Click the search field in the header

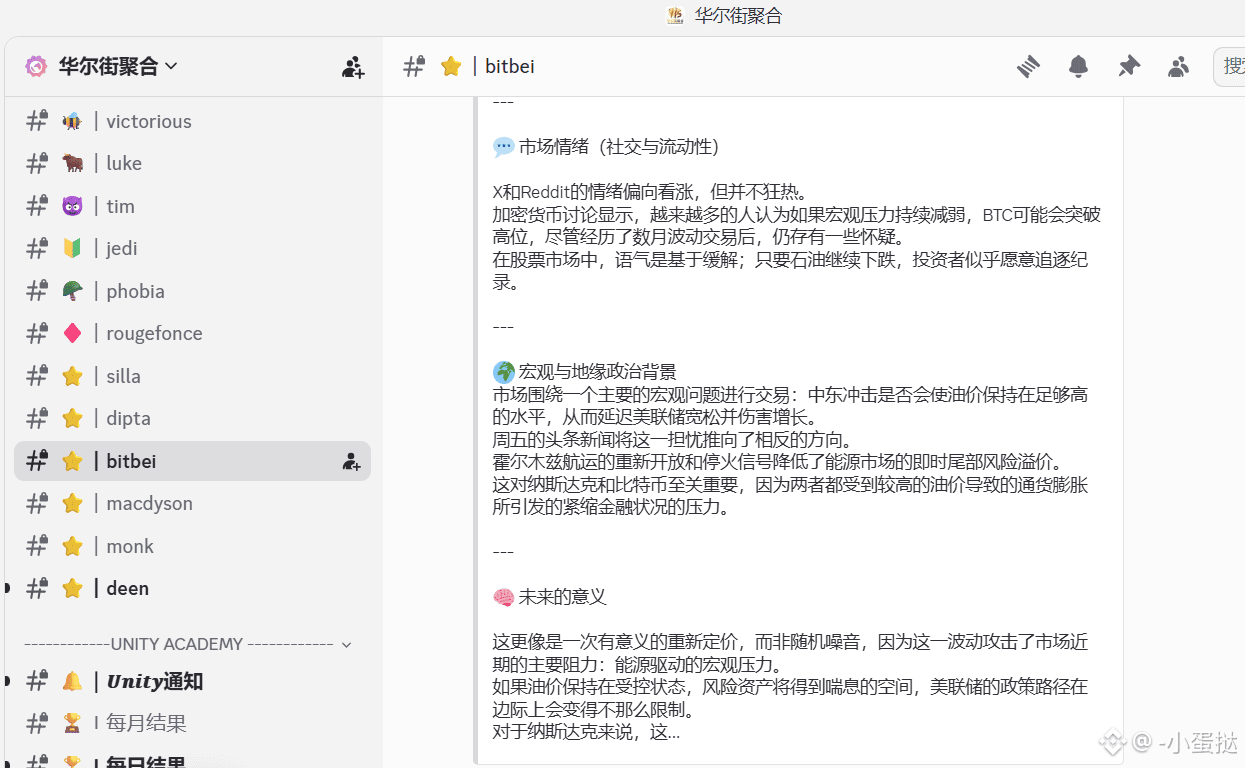coord(1229,66)
